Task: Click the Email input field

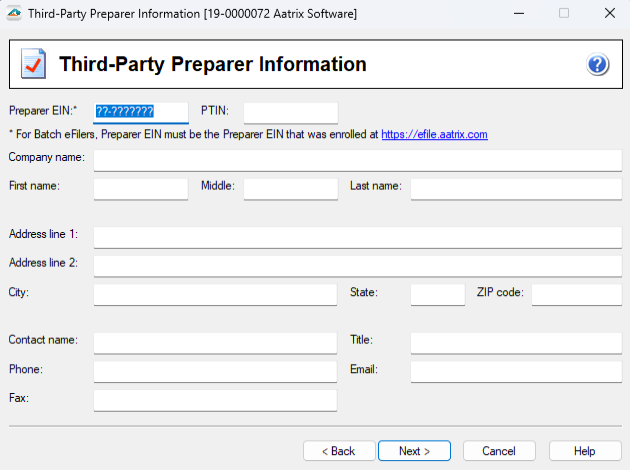Action: (515, 371)
